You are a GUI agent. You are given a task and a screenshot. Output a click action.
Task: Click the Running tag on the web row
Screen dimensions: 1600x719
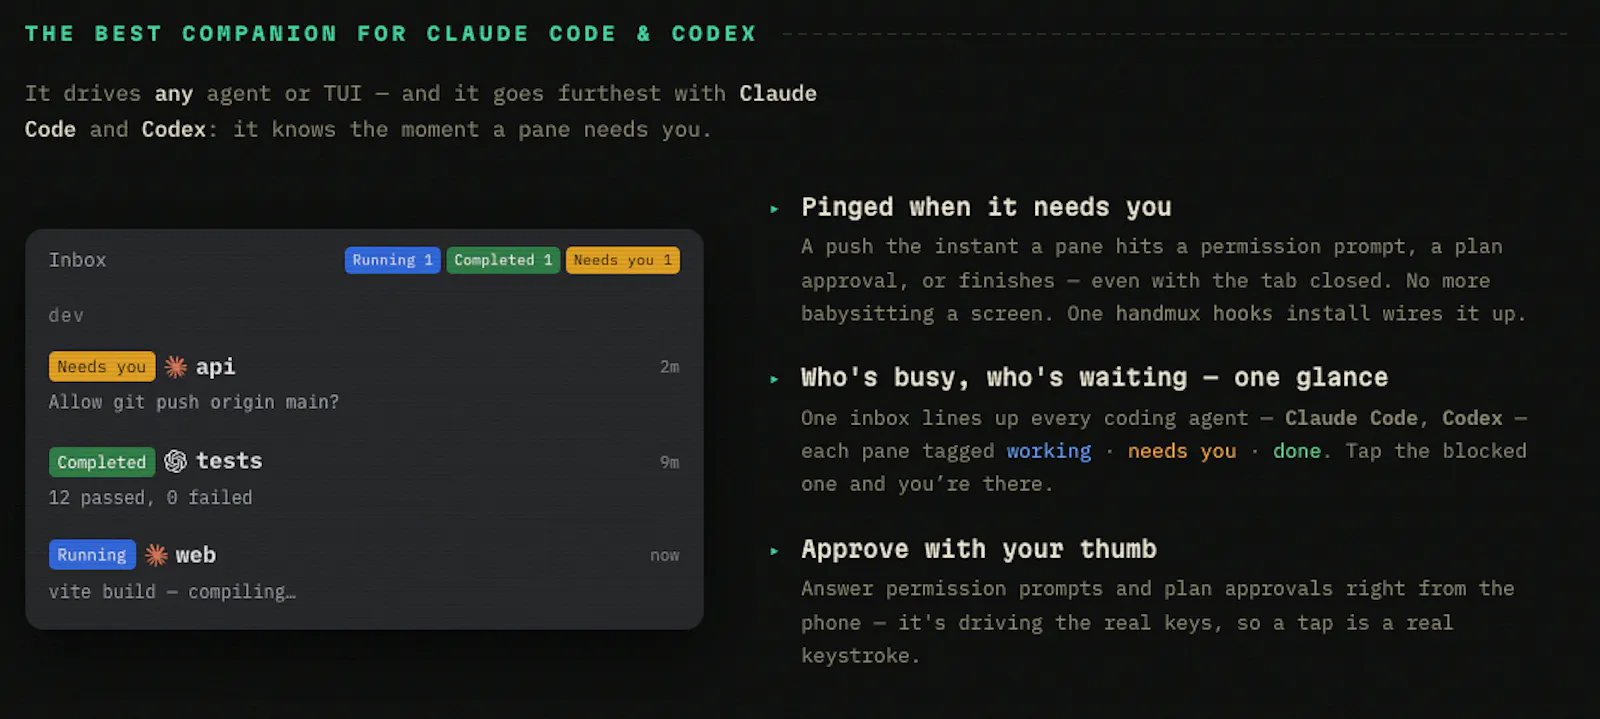point(92,555)
